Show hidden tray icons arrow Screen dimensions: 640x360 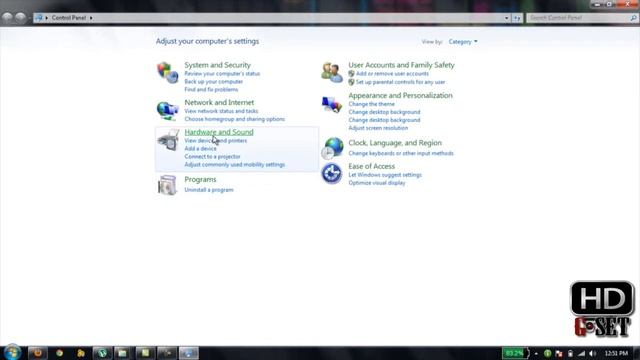(536, 353)
